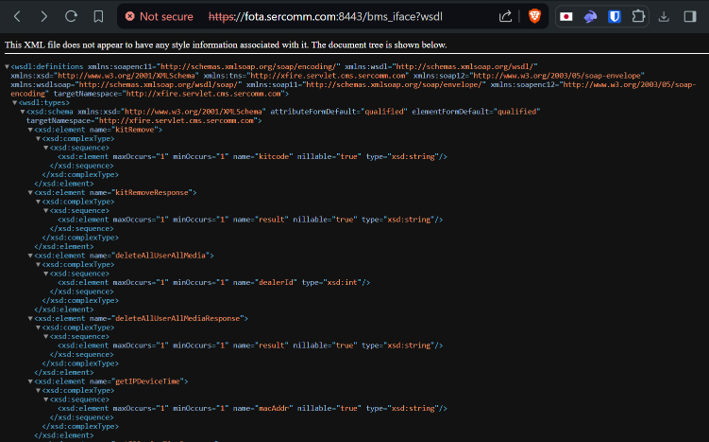Open the downloads panel
The width and height of the screenshot is (709, 442).
pyautogui.click(x=664, y=17)
